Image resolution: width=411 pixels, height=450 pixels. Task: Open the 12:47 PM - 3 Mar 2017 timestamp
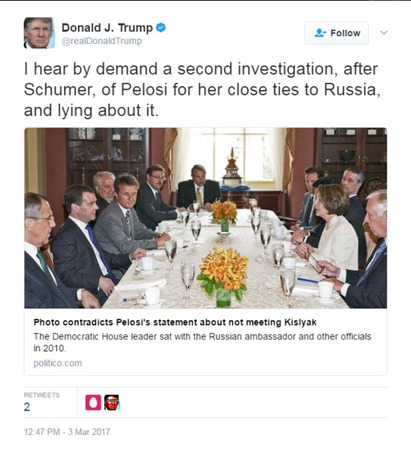click(67, 432)
